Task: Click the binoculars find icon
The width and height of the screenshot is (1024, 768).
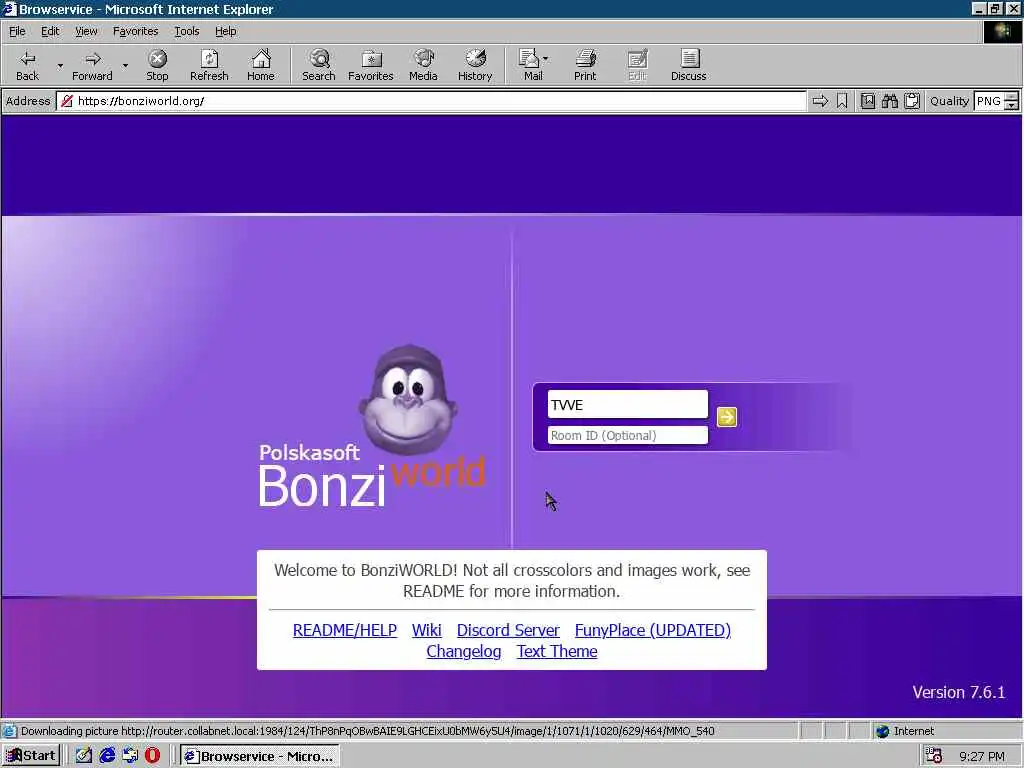Action: [889, 101]
